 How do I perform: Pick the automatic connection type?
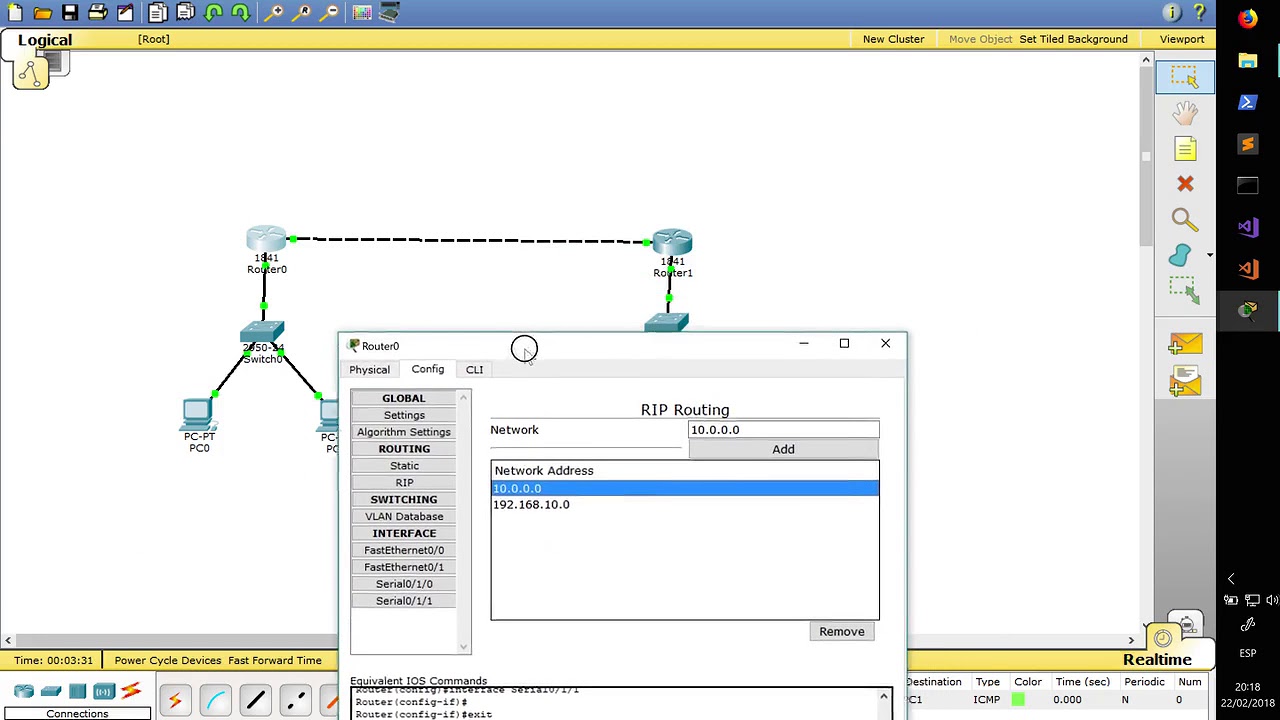(174, 701)
